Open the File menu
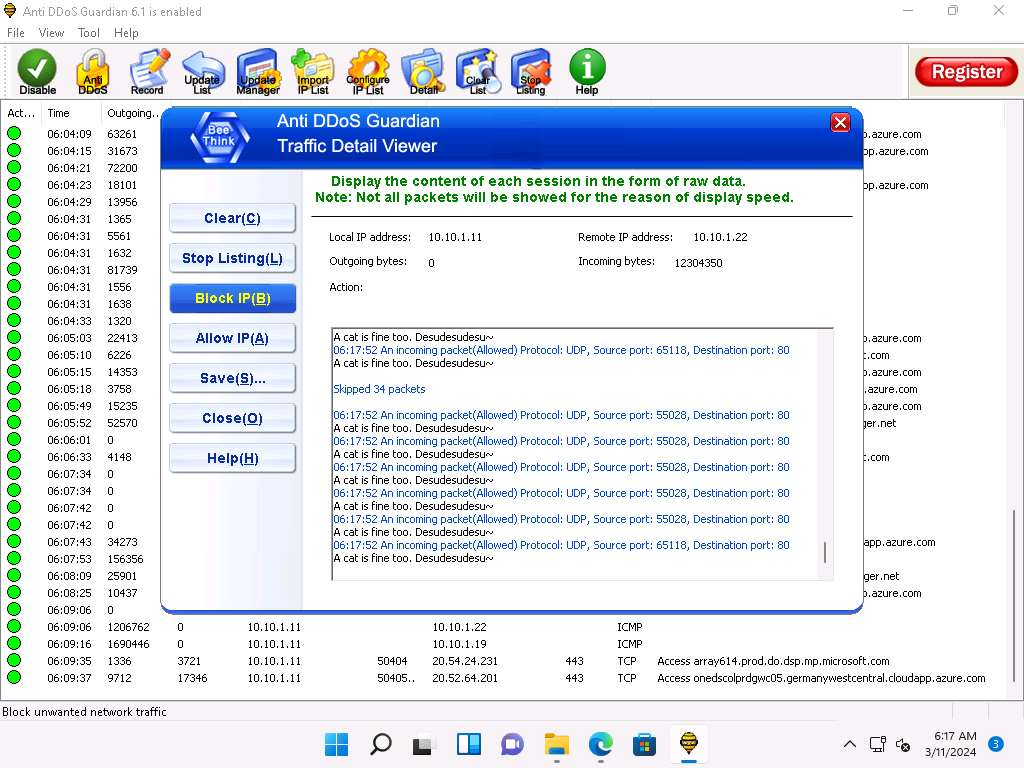This screenshot has width=1024, height=768. 16,33
